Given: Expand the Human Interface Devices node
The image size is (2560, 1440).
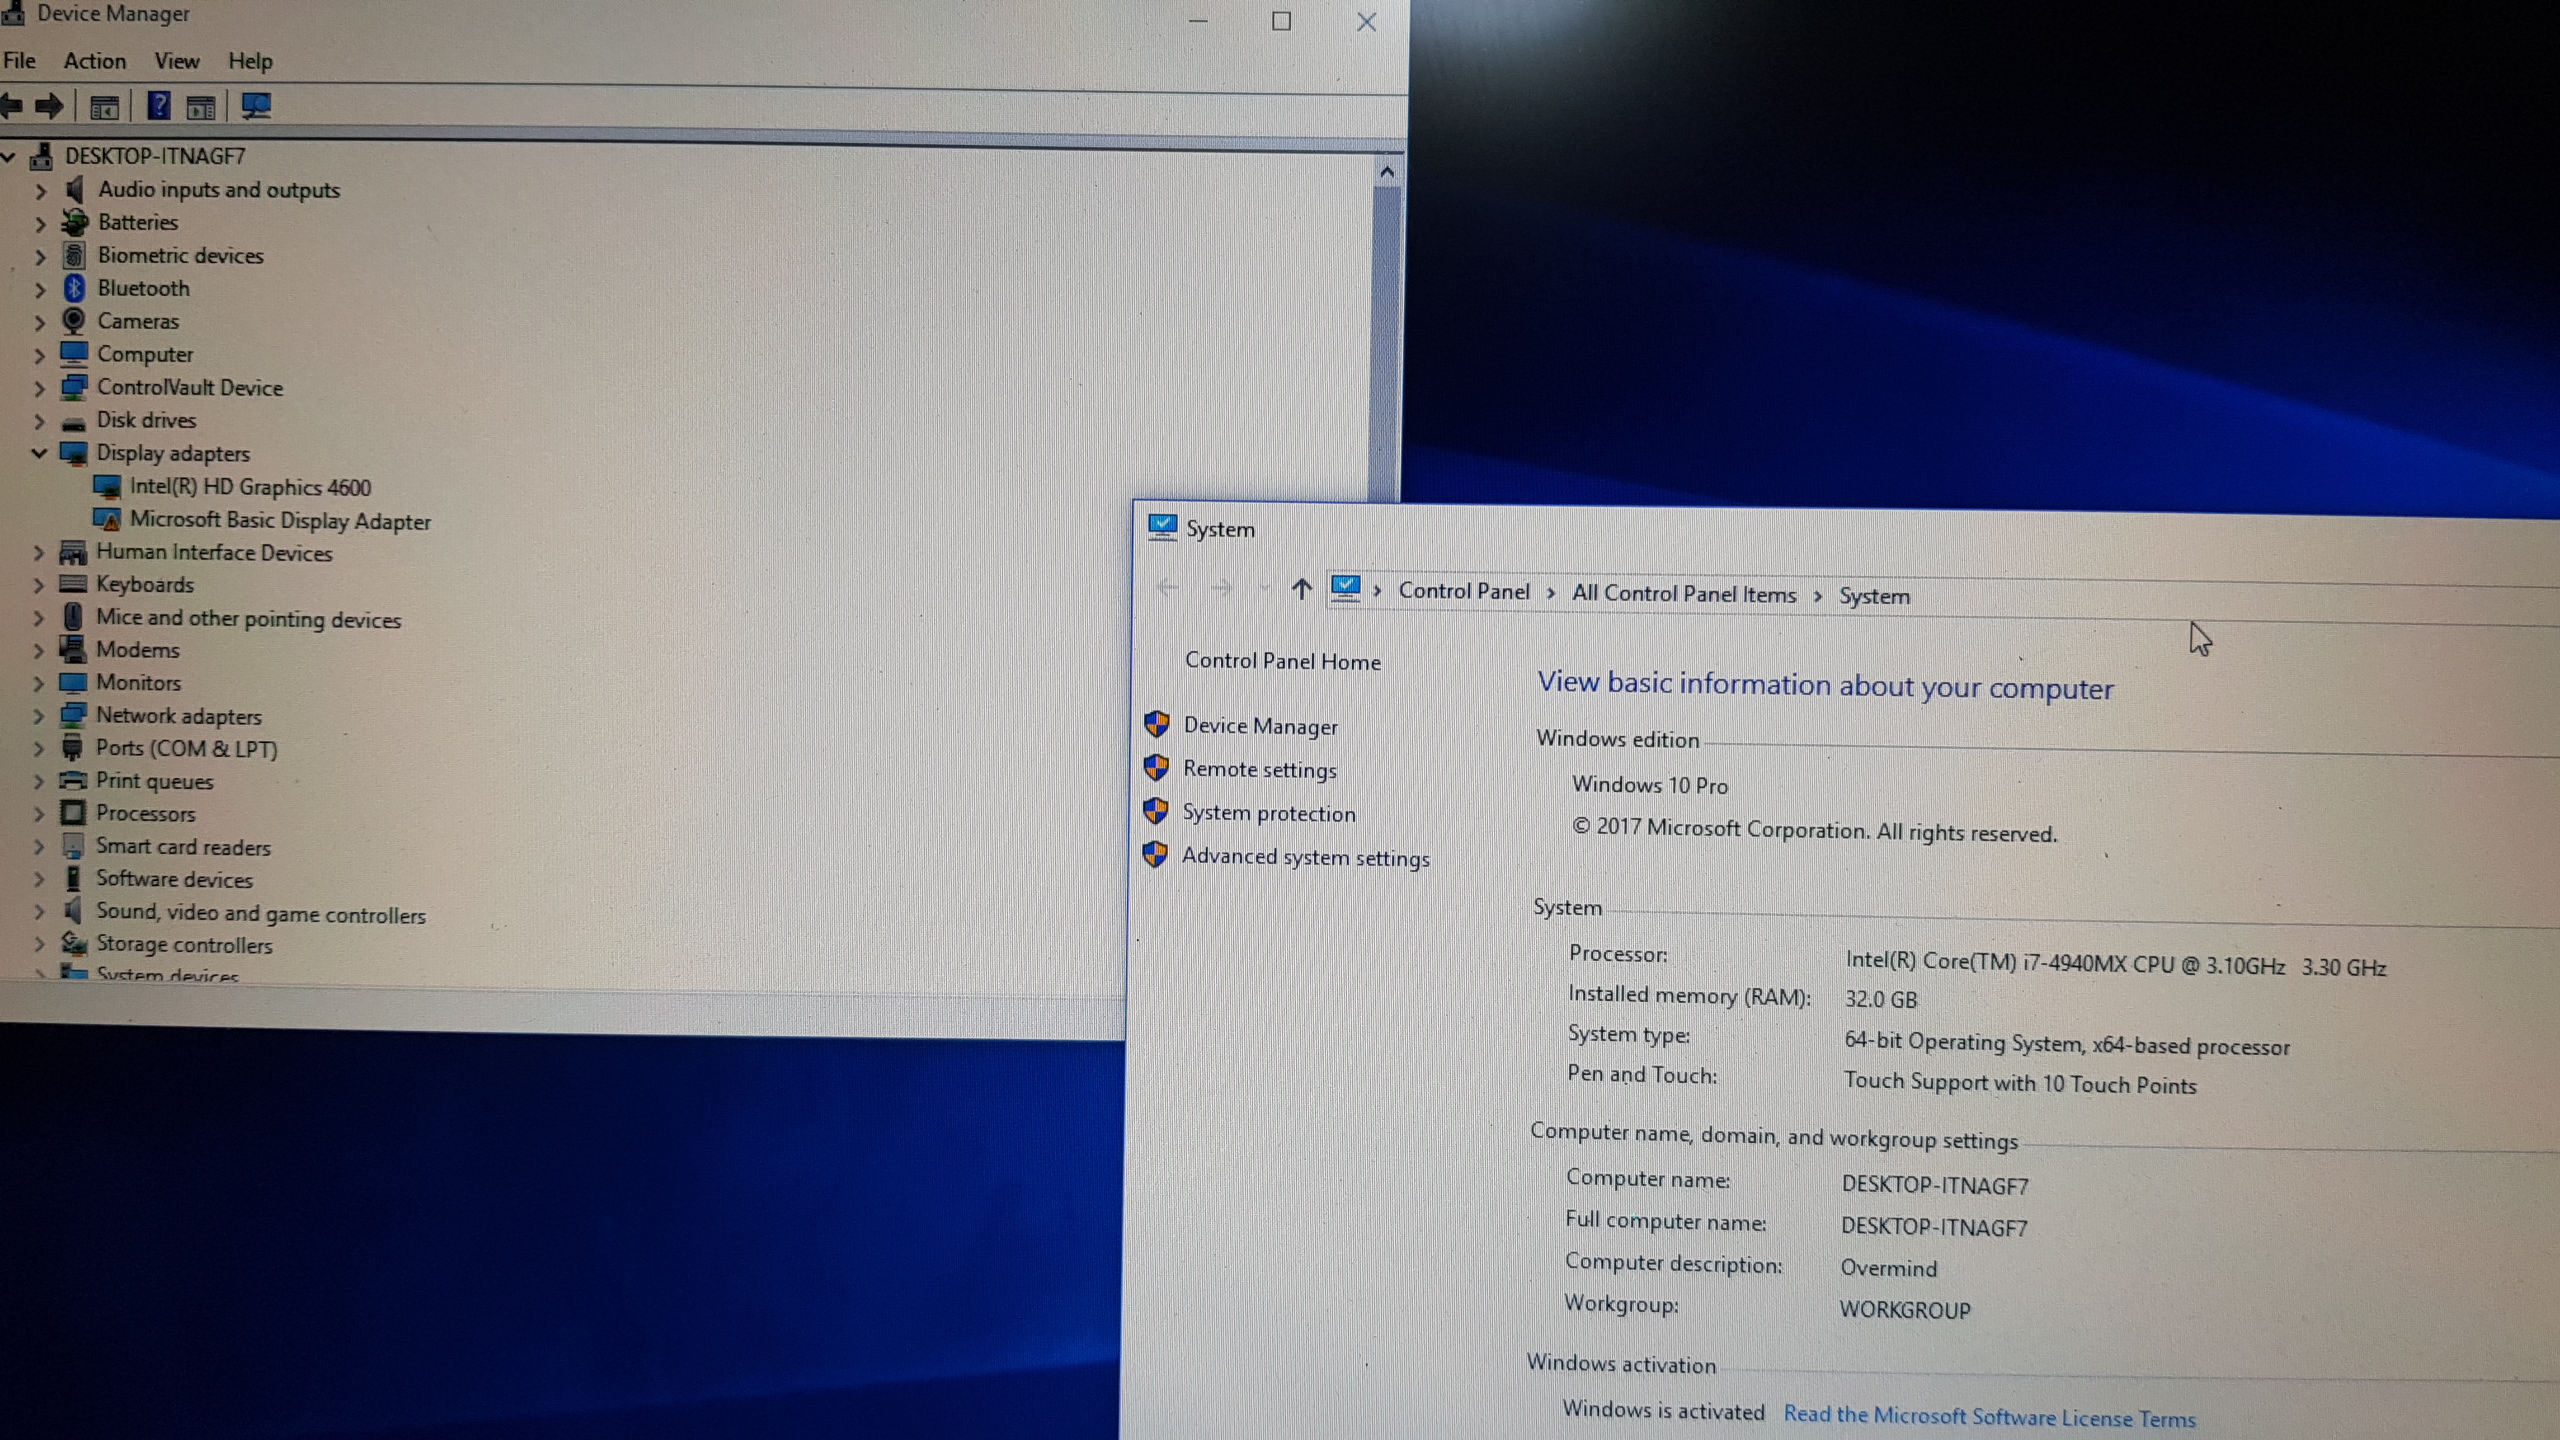Looking at the screenshot, I should pos(39,552).
